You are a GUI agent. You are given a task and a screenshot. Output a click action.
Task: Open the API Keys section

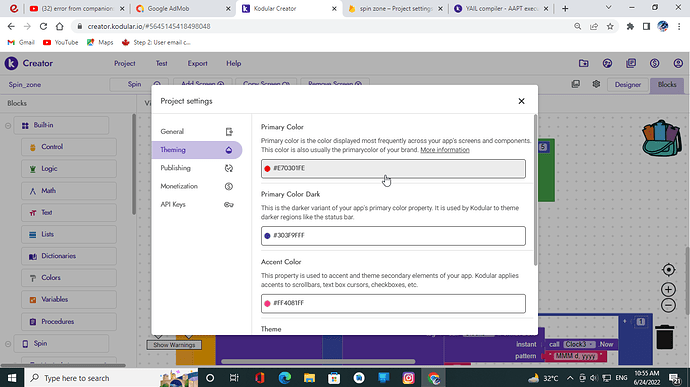(x=197, y=205)
